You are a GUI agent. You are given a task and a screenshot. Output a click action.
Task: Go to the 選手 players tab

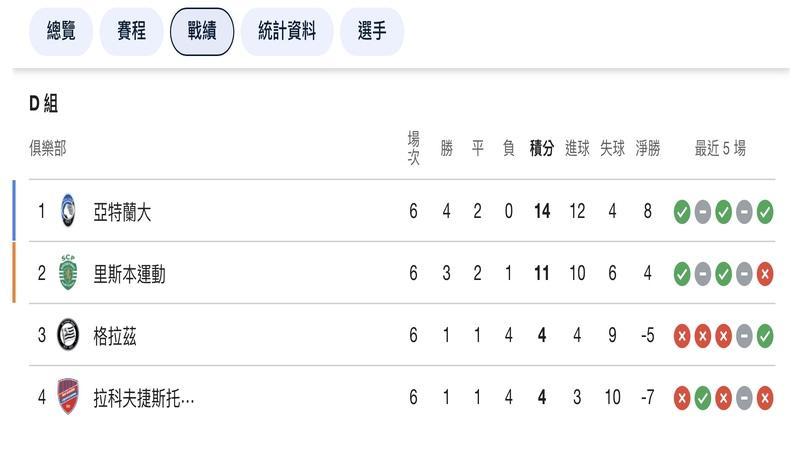(372, 32)
